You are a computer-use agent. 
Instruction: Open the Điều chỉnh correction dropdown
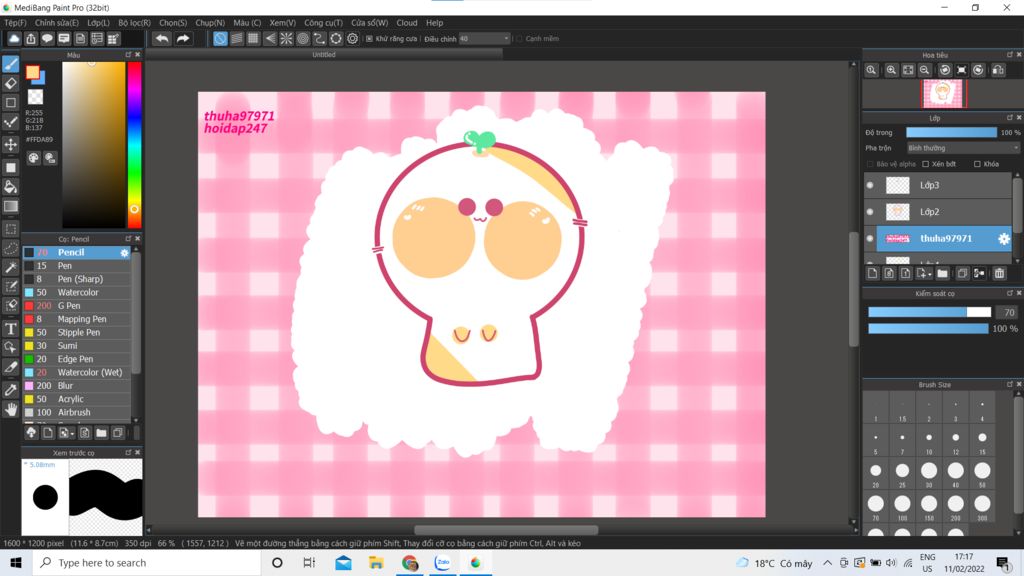484,39
